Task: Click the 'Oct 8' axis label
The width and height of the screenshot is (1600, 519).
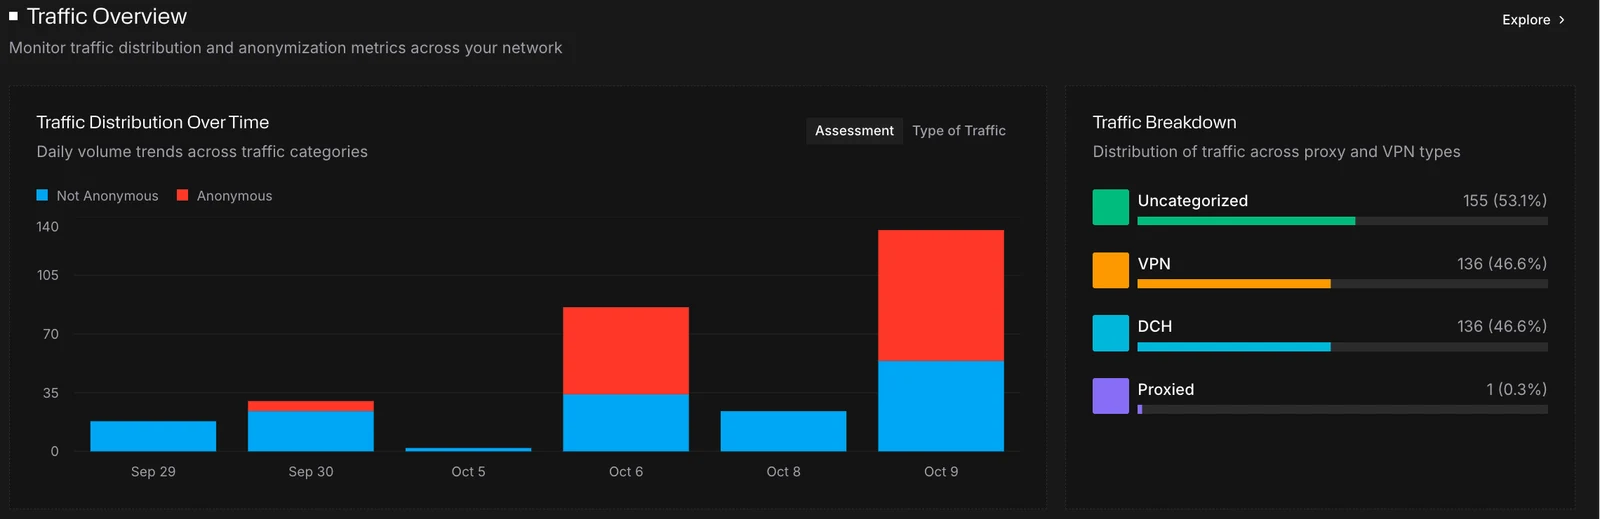Action: point(783,472)
